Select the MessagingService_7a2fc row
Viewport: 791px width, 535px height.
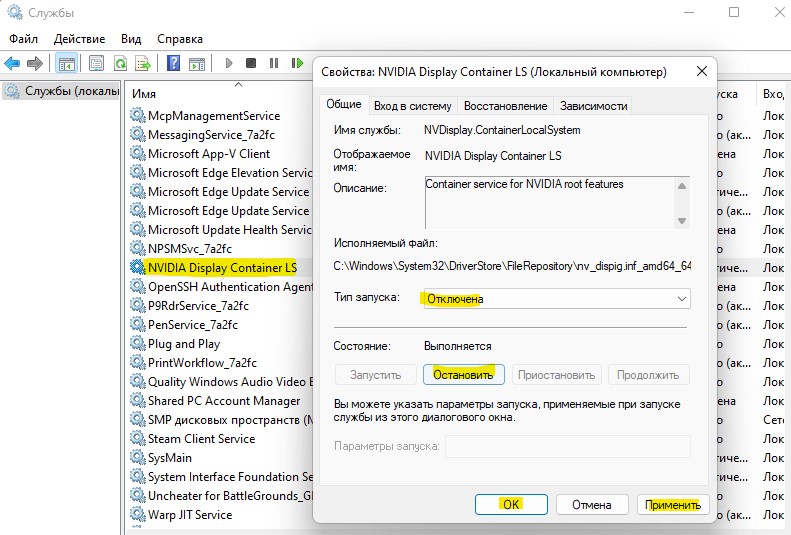(x=220, y=135)
